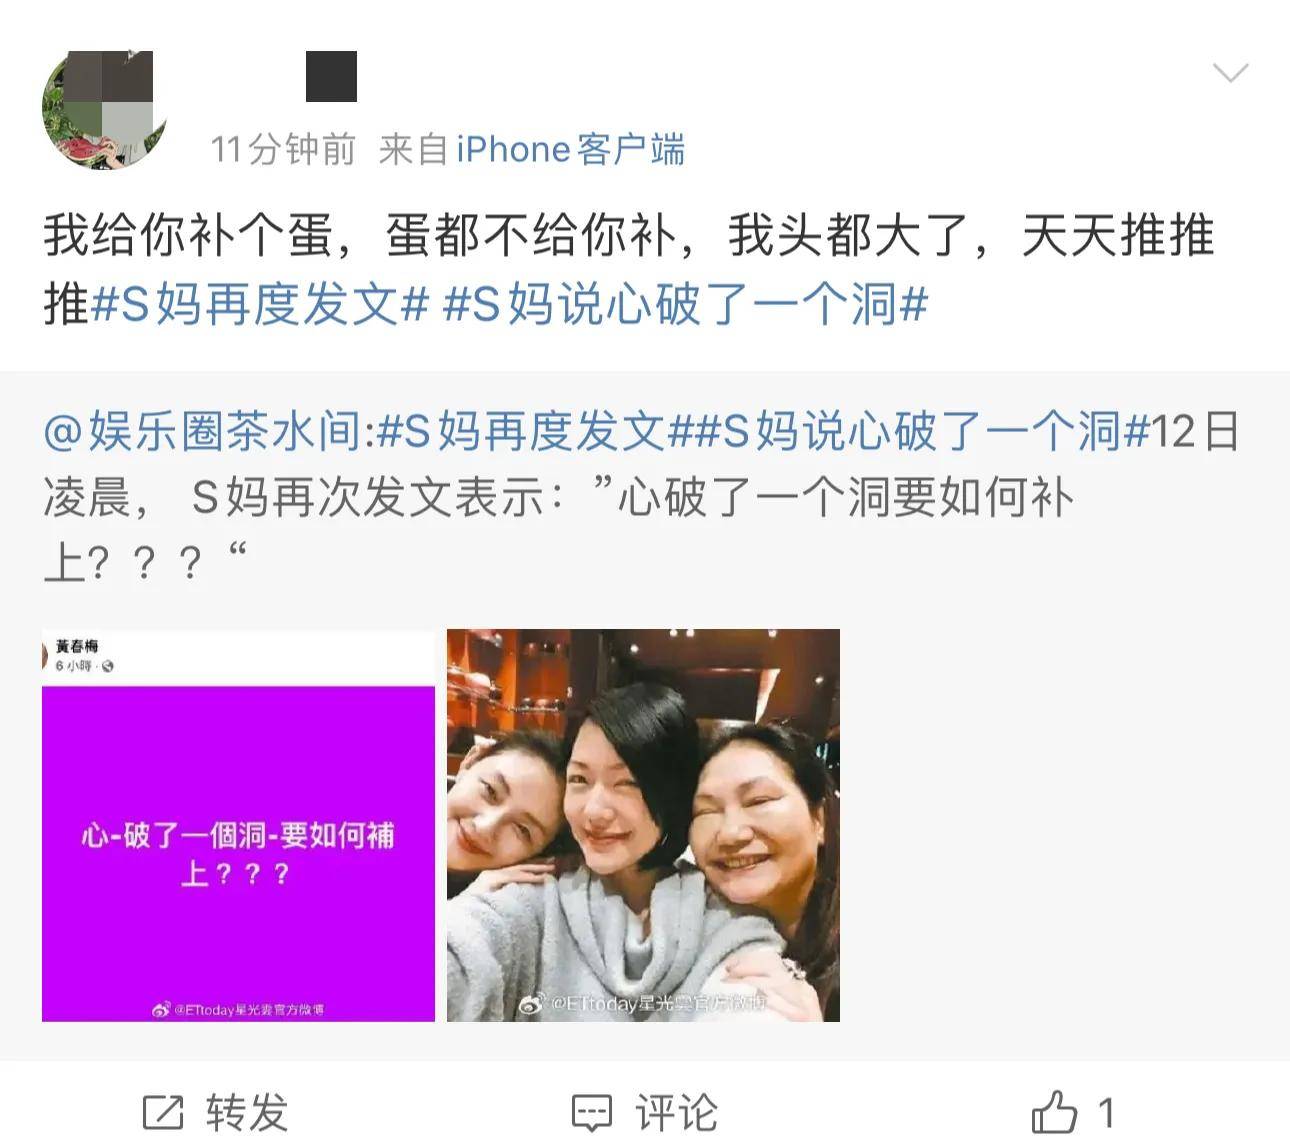Tap the repost share icon
The image size is (1290, 1138).
pyautogui.click(x=163, y=1112)
